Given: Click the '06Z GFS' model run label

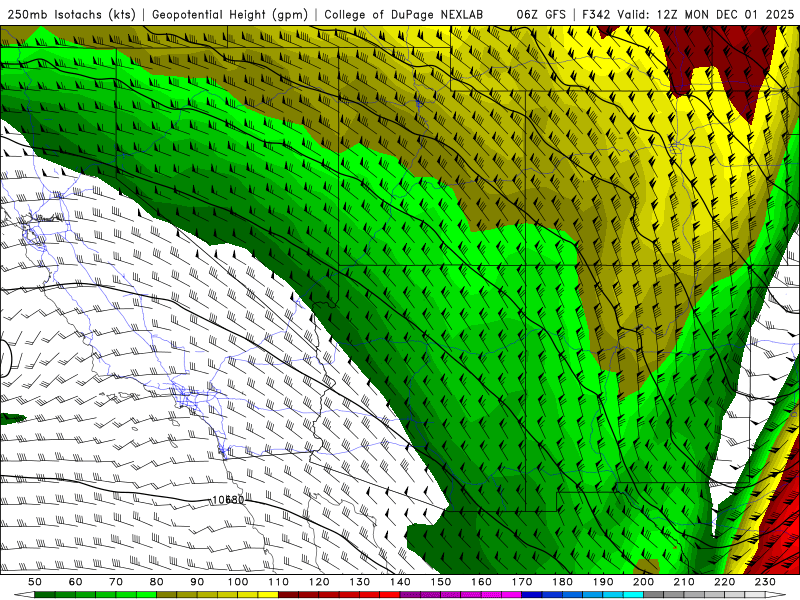Looking at the screenshot, I should [541, 14].
